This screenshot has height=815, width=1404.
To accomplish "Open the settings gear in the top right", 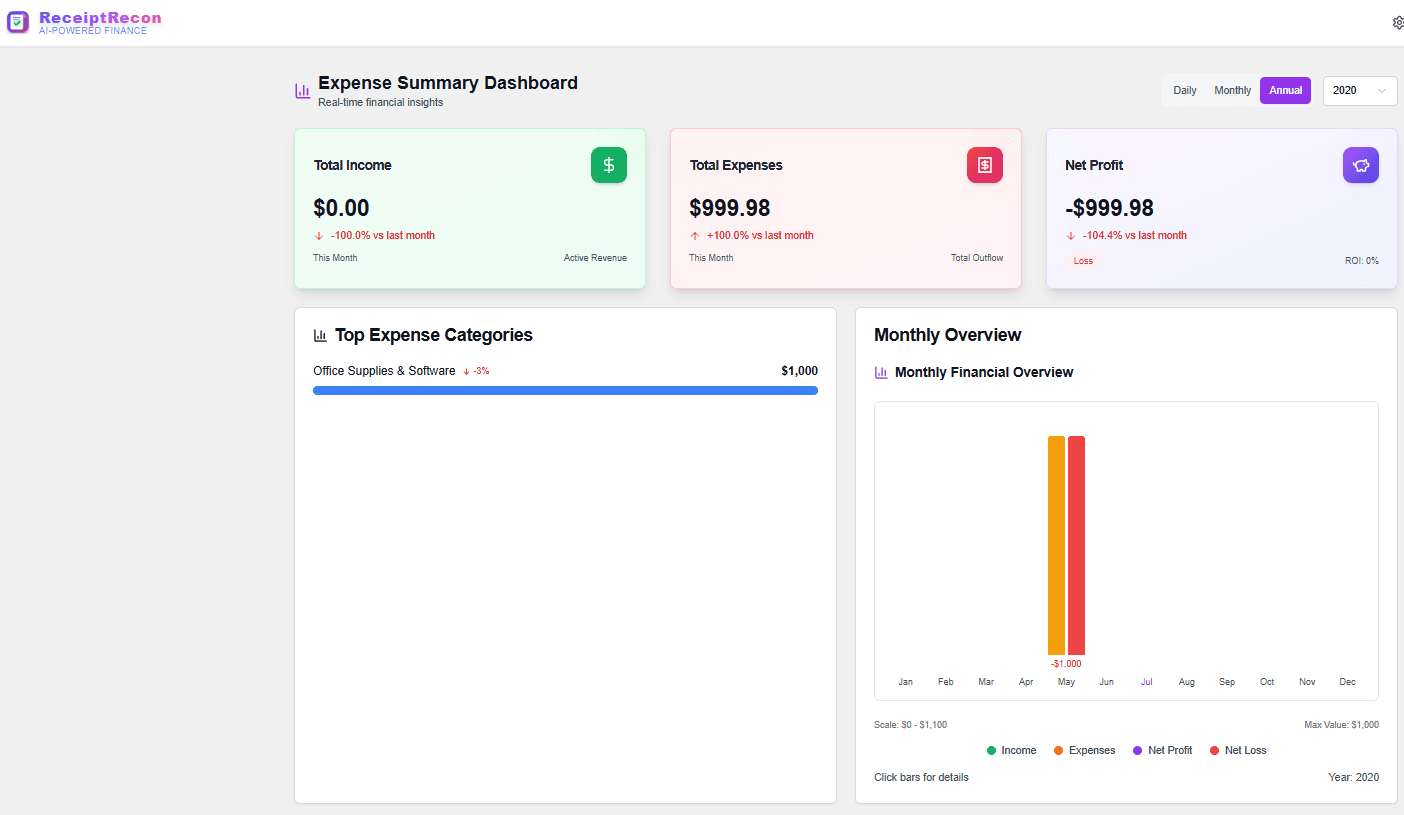I will click(1398, 21).
